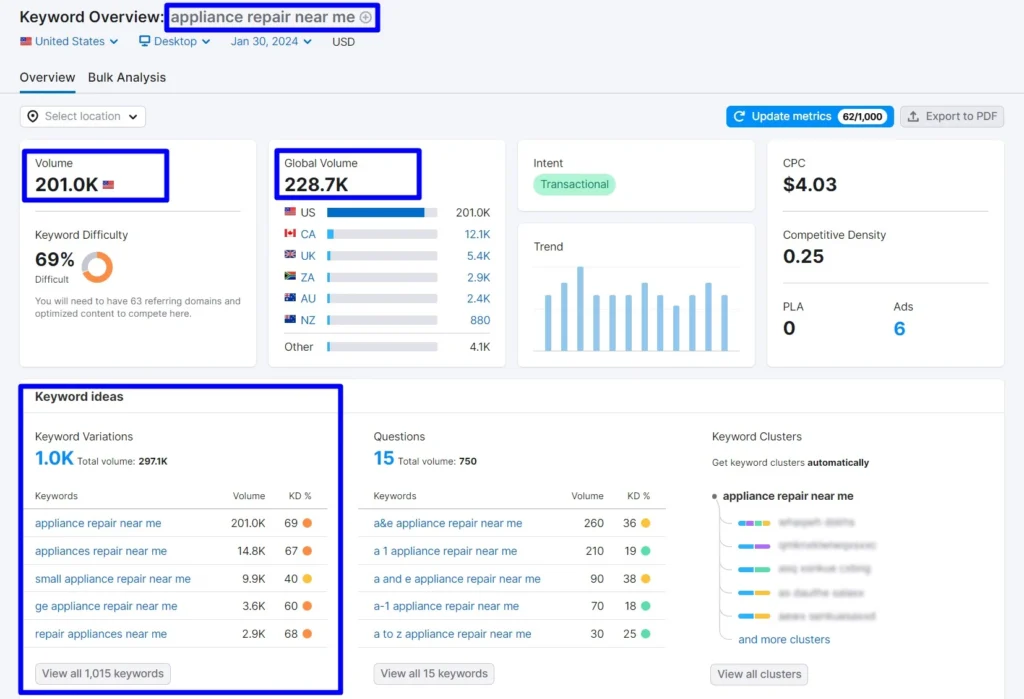Image resolution: width=1024 pixels, height=699 pixels.
Task: Click the Competitive Density value 0.25
Action: click(x=803, y=256)
